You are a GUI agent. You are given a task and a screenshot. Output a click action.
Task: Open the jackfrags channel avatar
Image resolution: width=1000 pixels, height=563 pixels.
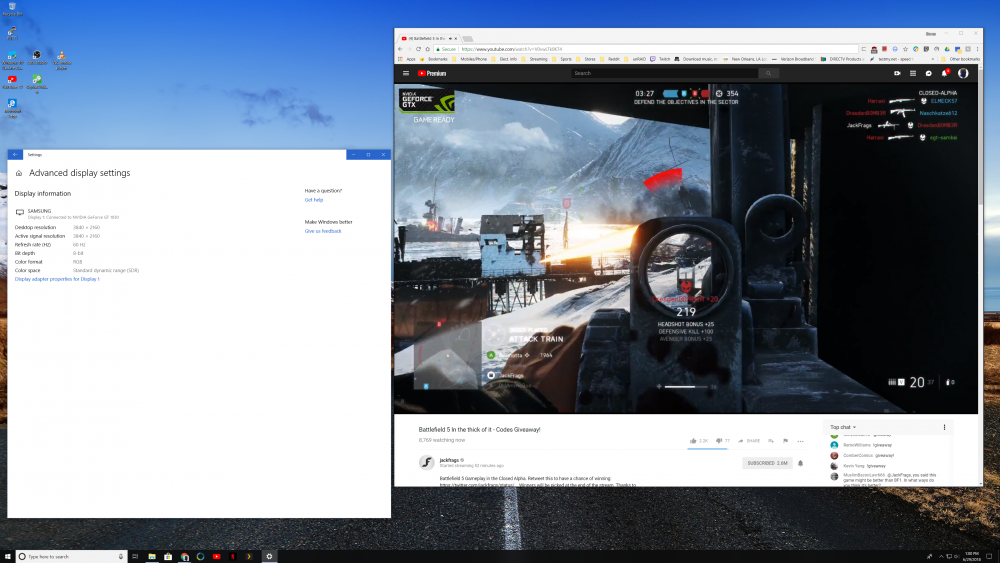coord(427,462)
